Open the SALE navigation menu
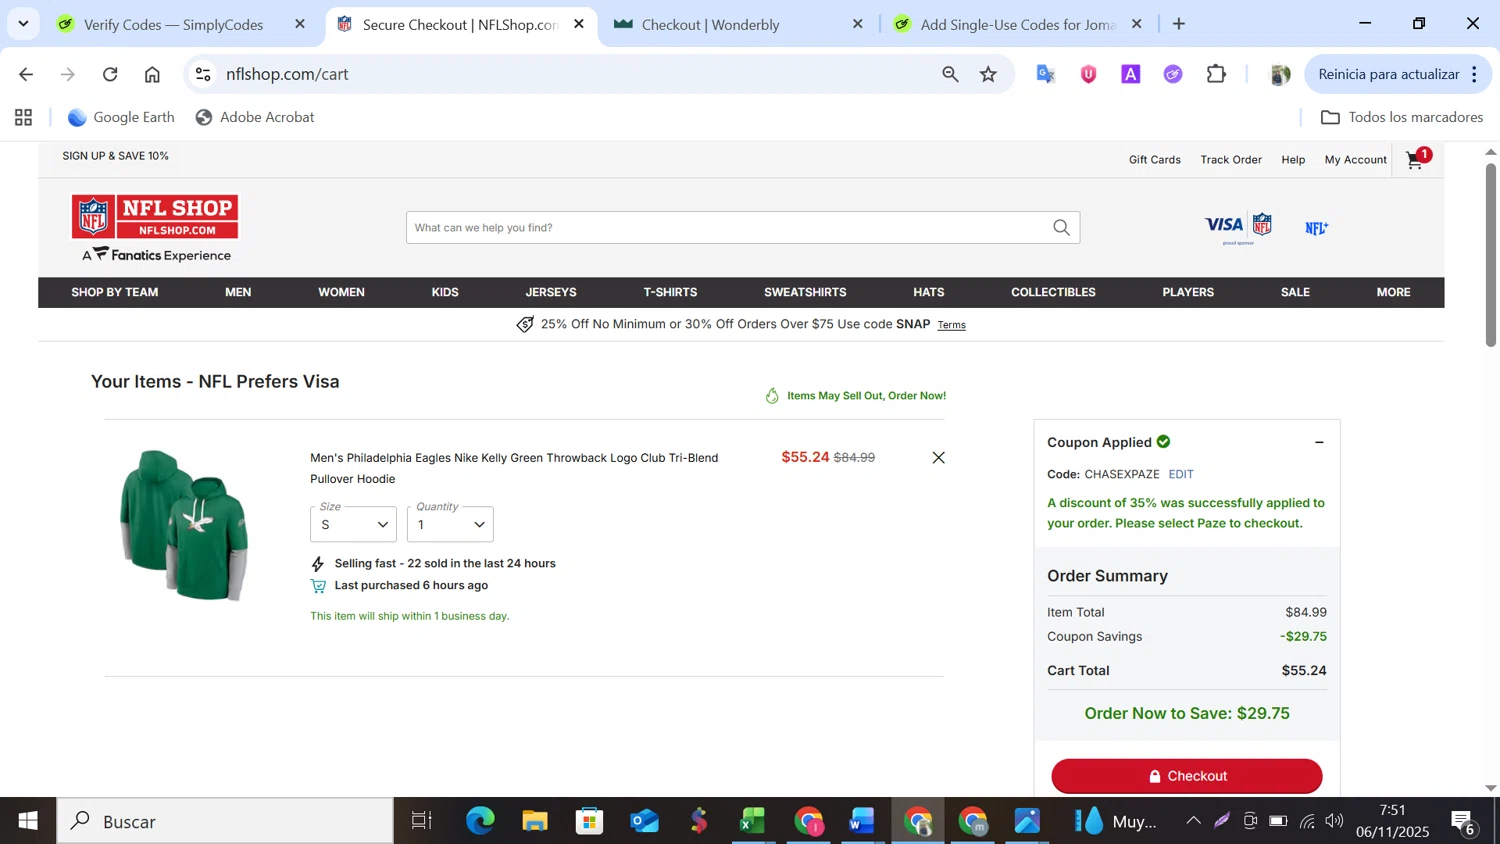The width and height of the screenshot is (1500, 844). [x=1295, y=292]
